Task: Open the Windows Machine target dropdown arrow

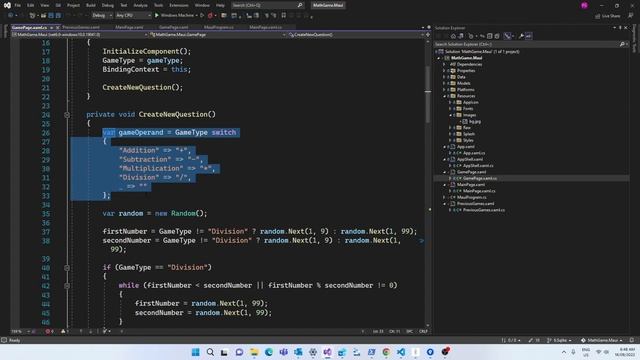Action: coord(197,16)
